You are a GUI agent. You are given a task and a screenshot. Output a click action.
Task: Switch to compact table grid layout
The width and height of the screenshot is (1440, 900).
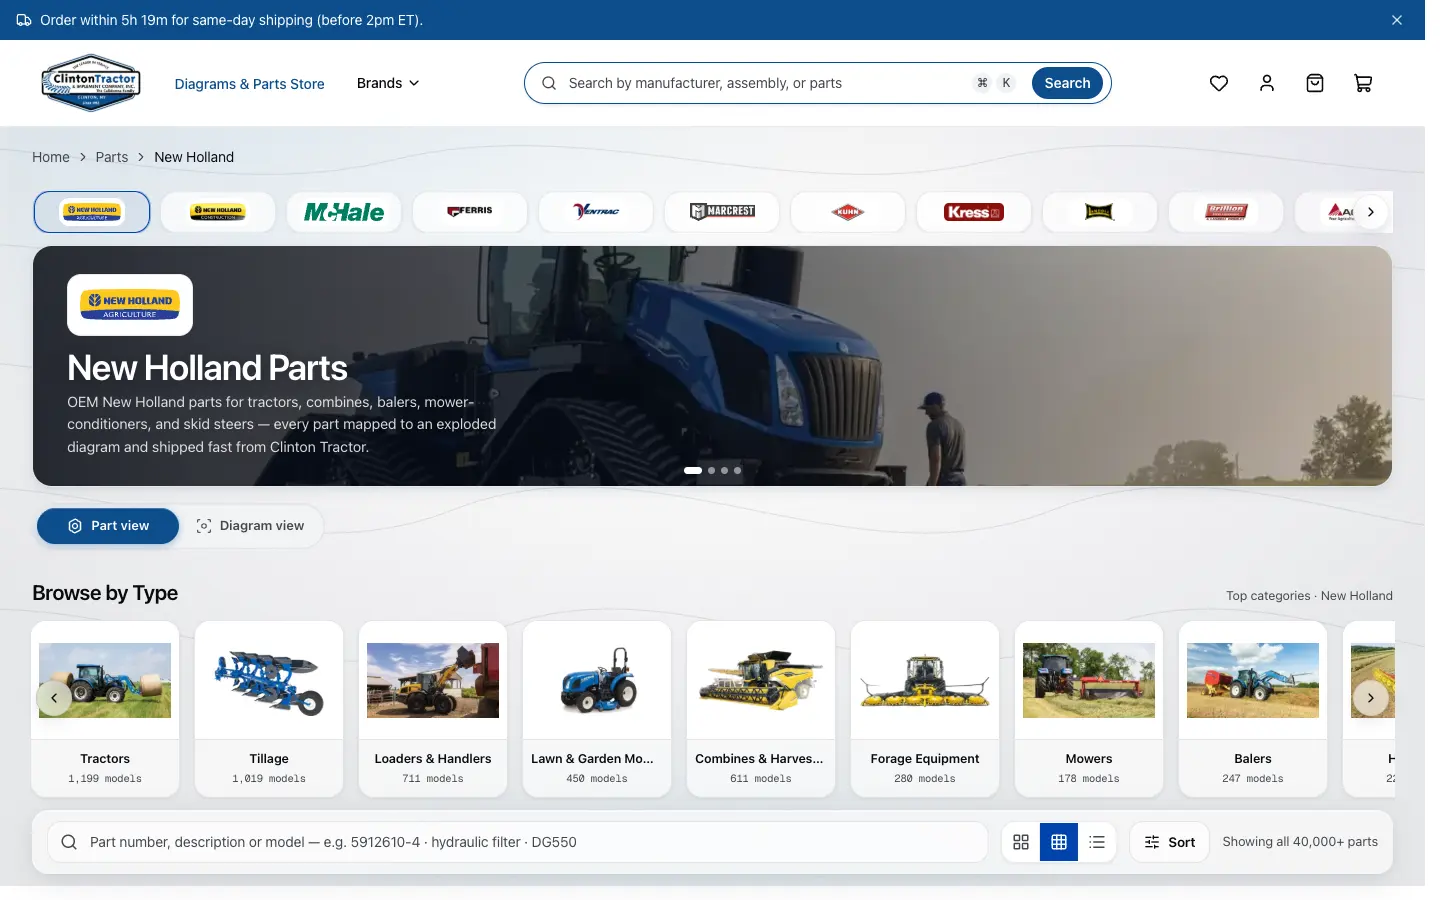tap(1059, 842)
